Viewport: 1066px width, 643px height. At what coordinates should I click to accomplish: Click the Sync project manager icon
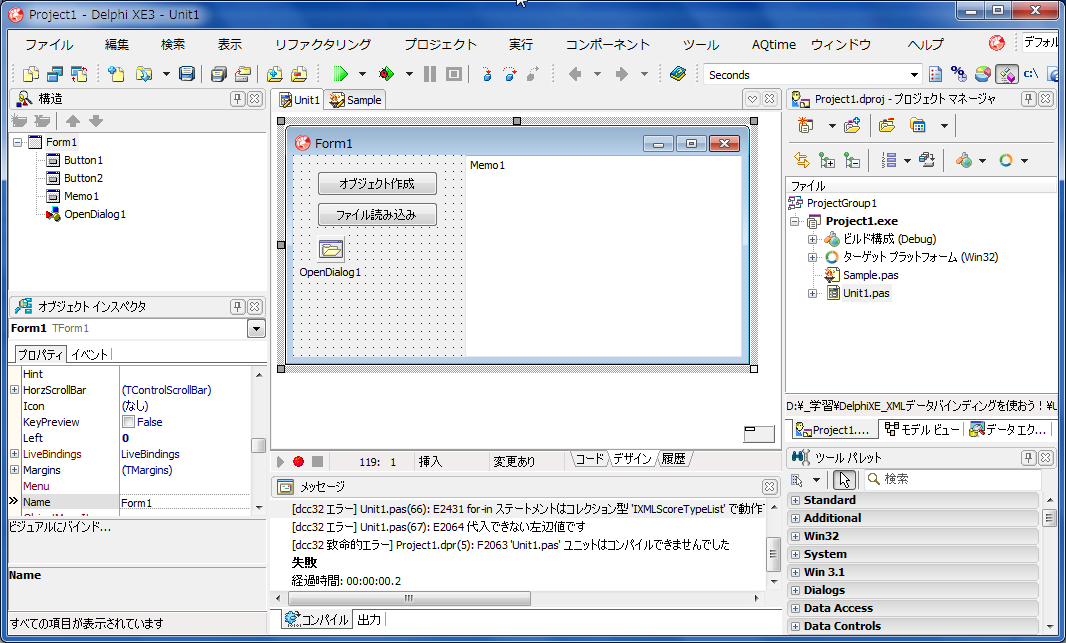tap(802, 160)
